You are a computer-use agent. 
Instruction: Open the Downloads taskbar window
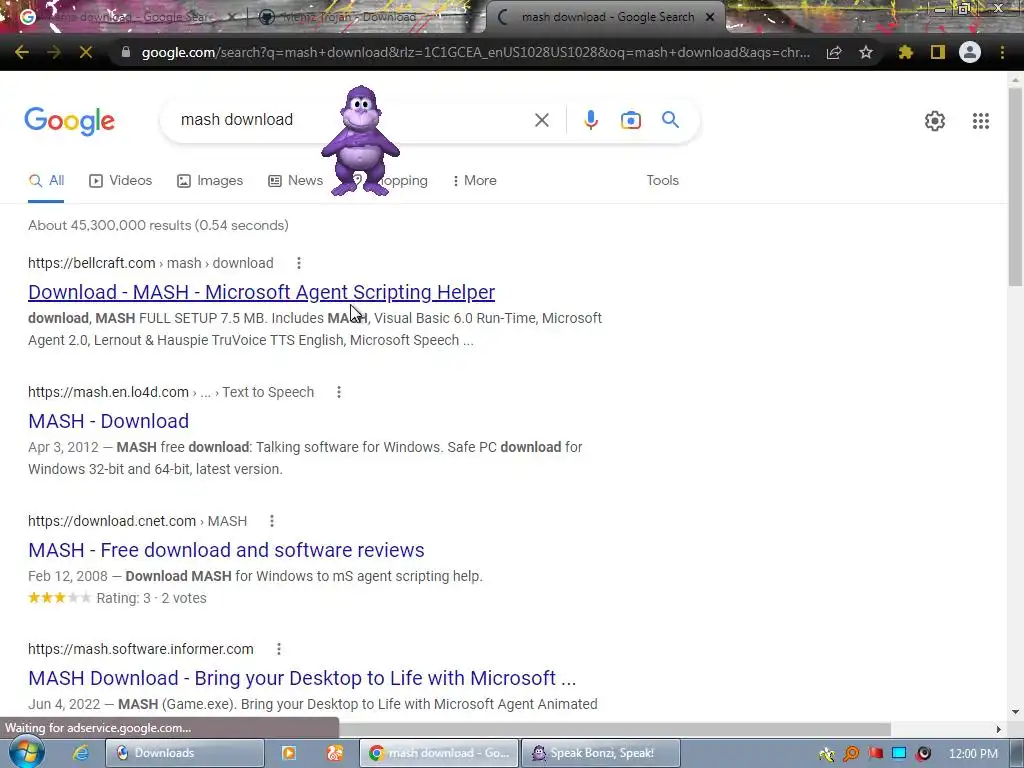click(184, 753)
